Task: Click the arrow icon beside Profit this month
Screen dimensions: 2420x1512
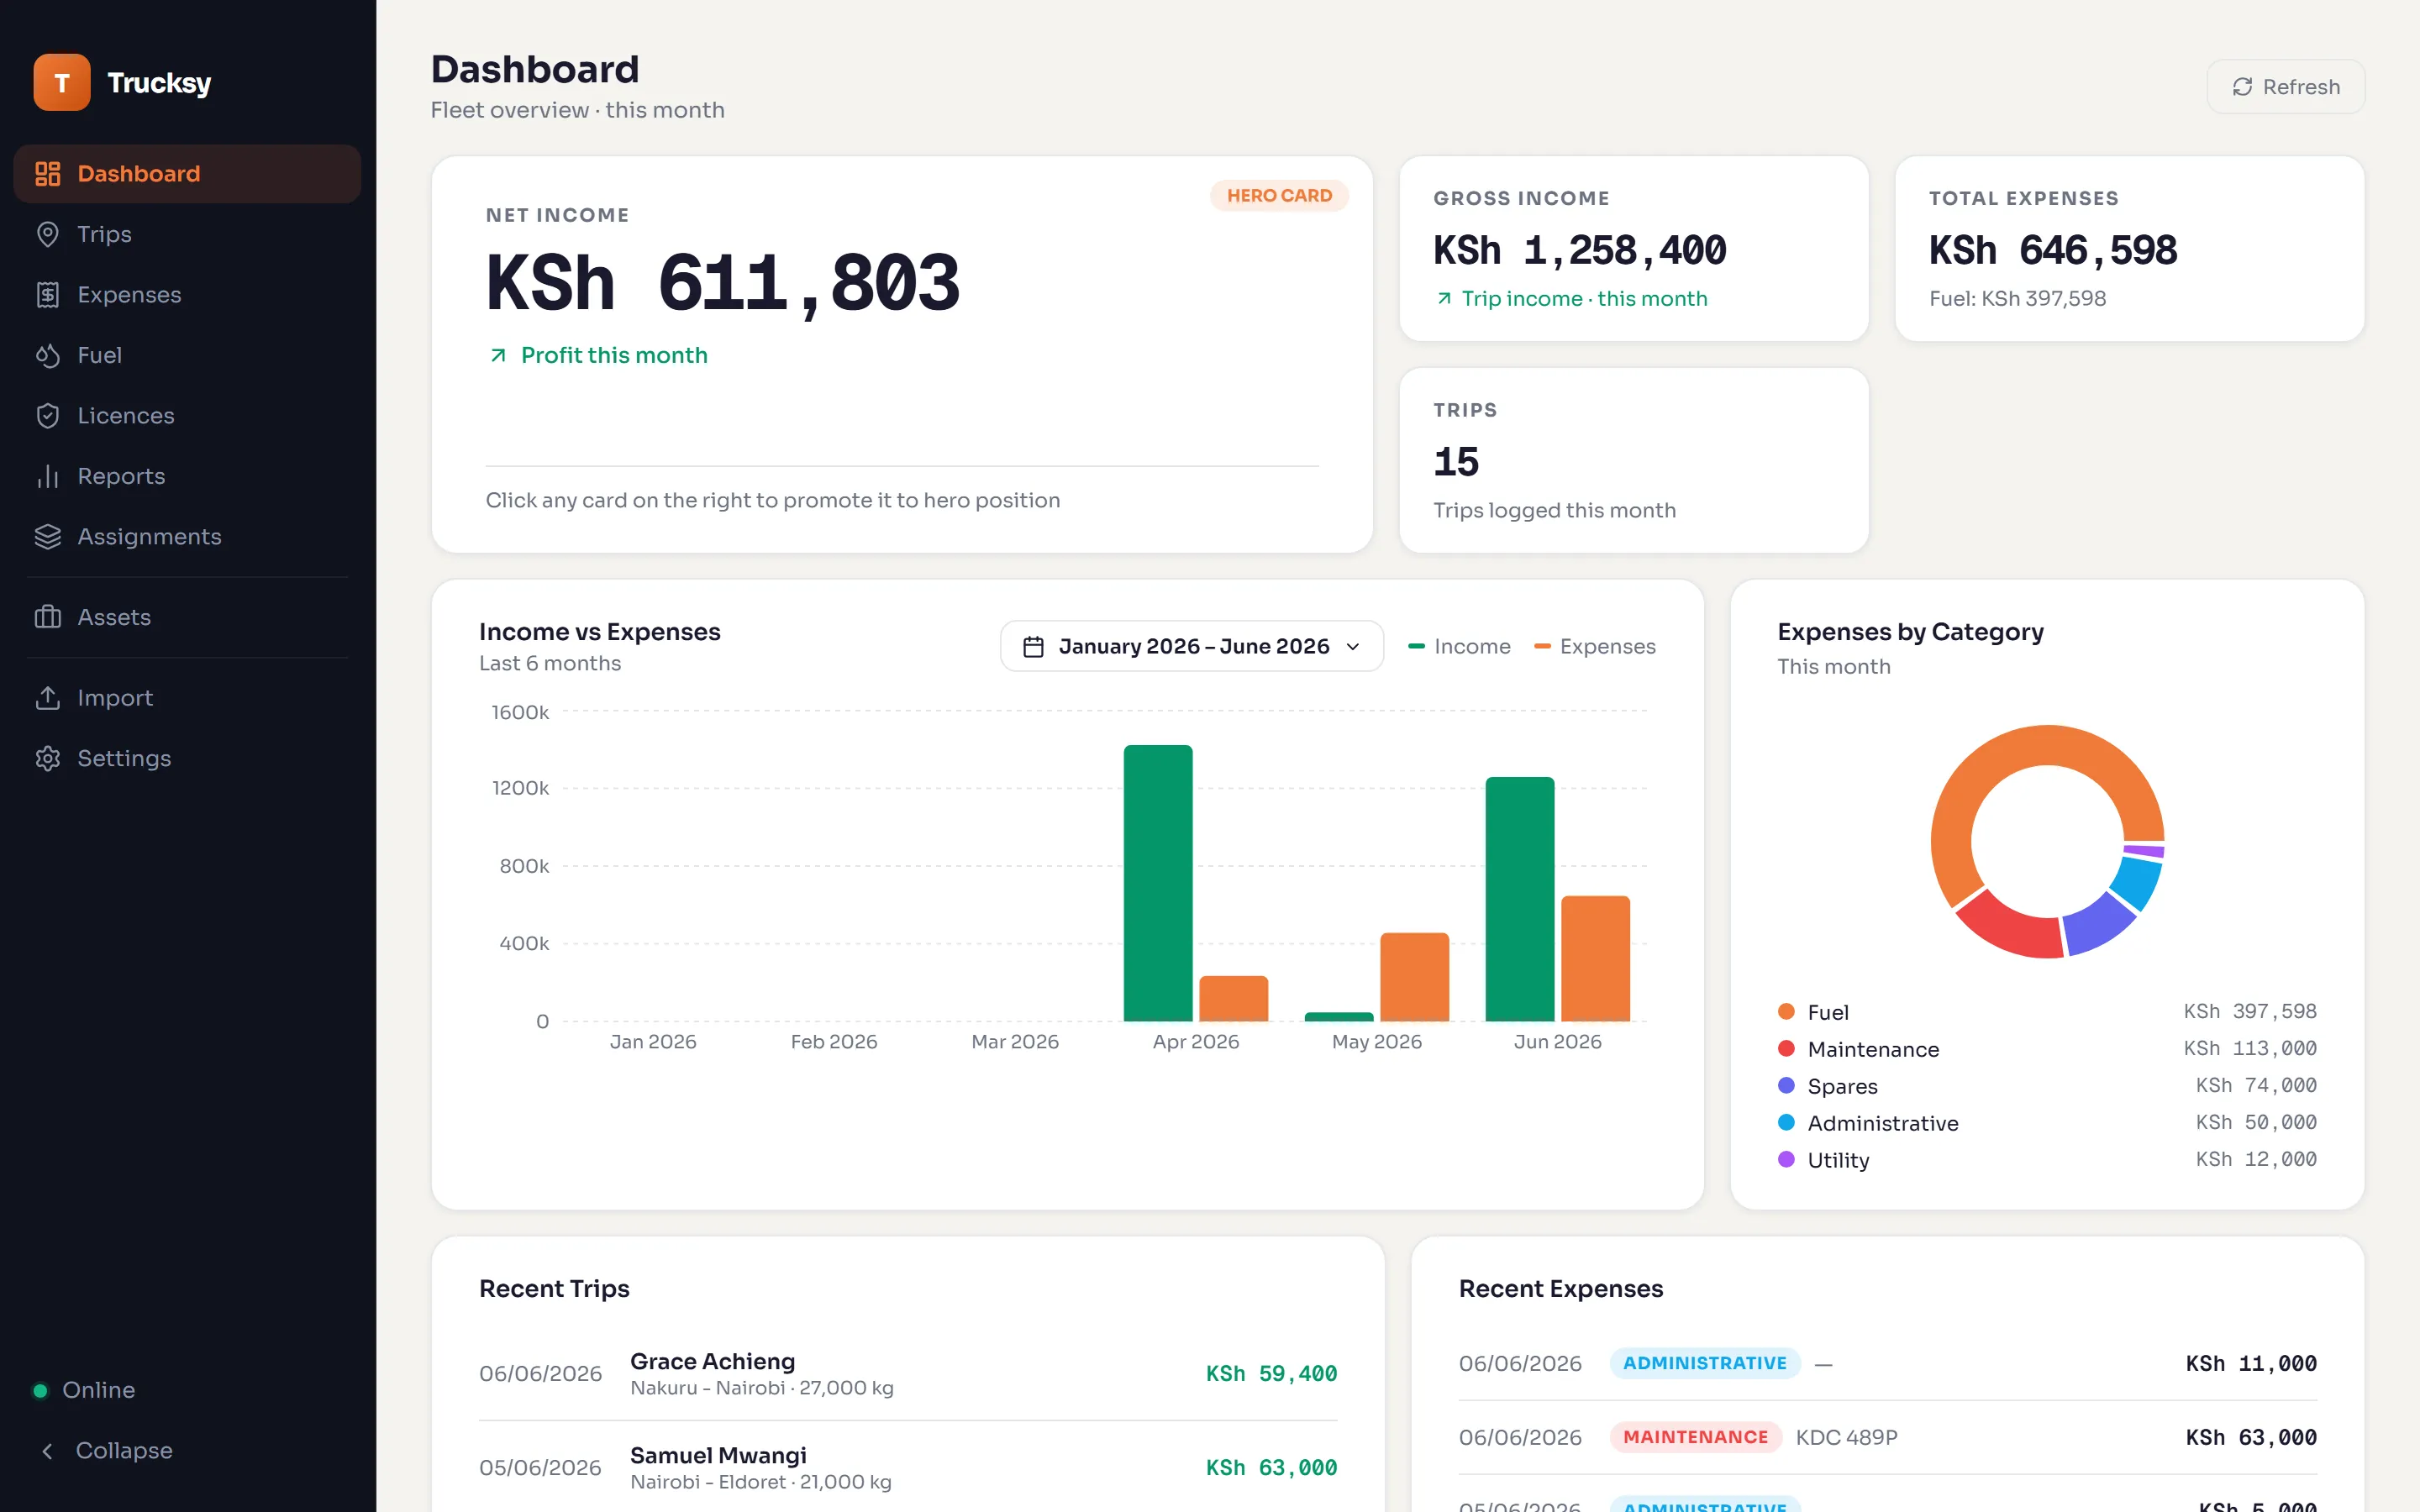Action: click(x=498, y=356)
